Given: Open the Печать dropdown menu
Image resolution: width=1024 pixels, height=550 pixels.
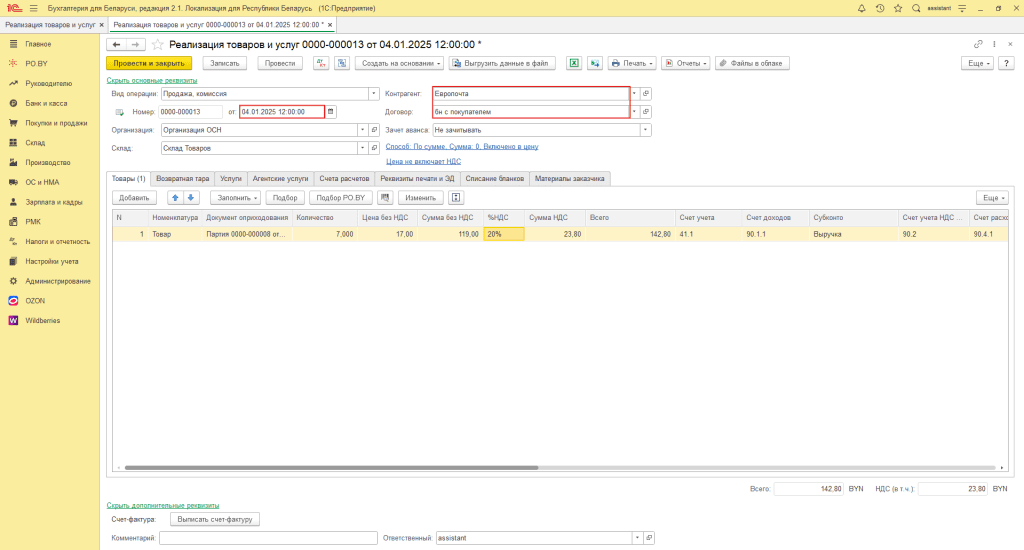Looking at the screenshot, I should point(632,63).
